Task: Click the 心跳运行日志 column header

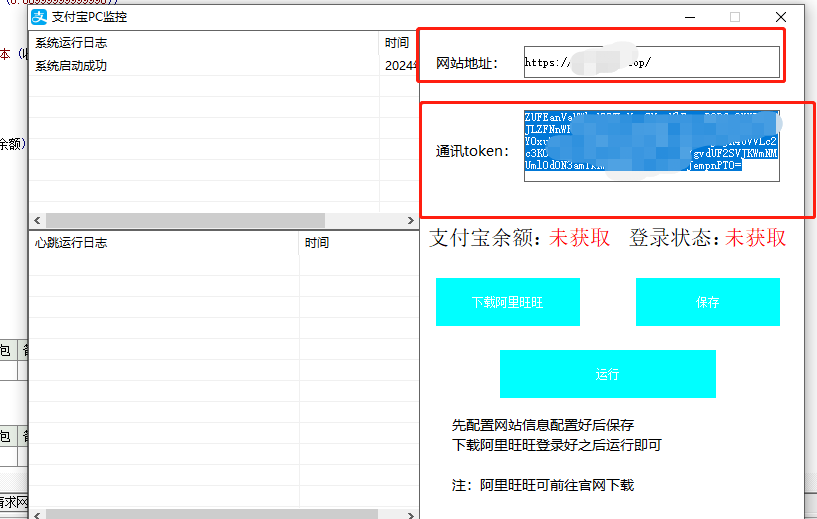Action: [164, 243]
